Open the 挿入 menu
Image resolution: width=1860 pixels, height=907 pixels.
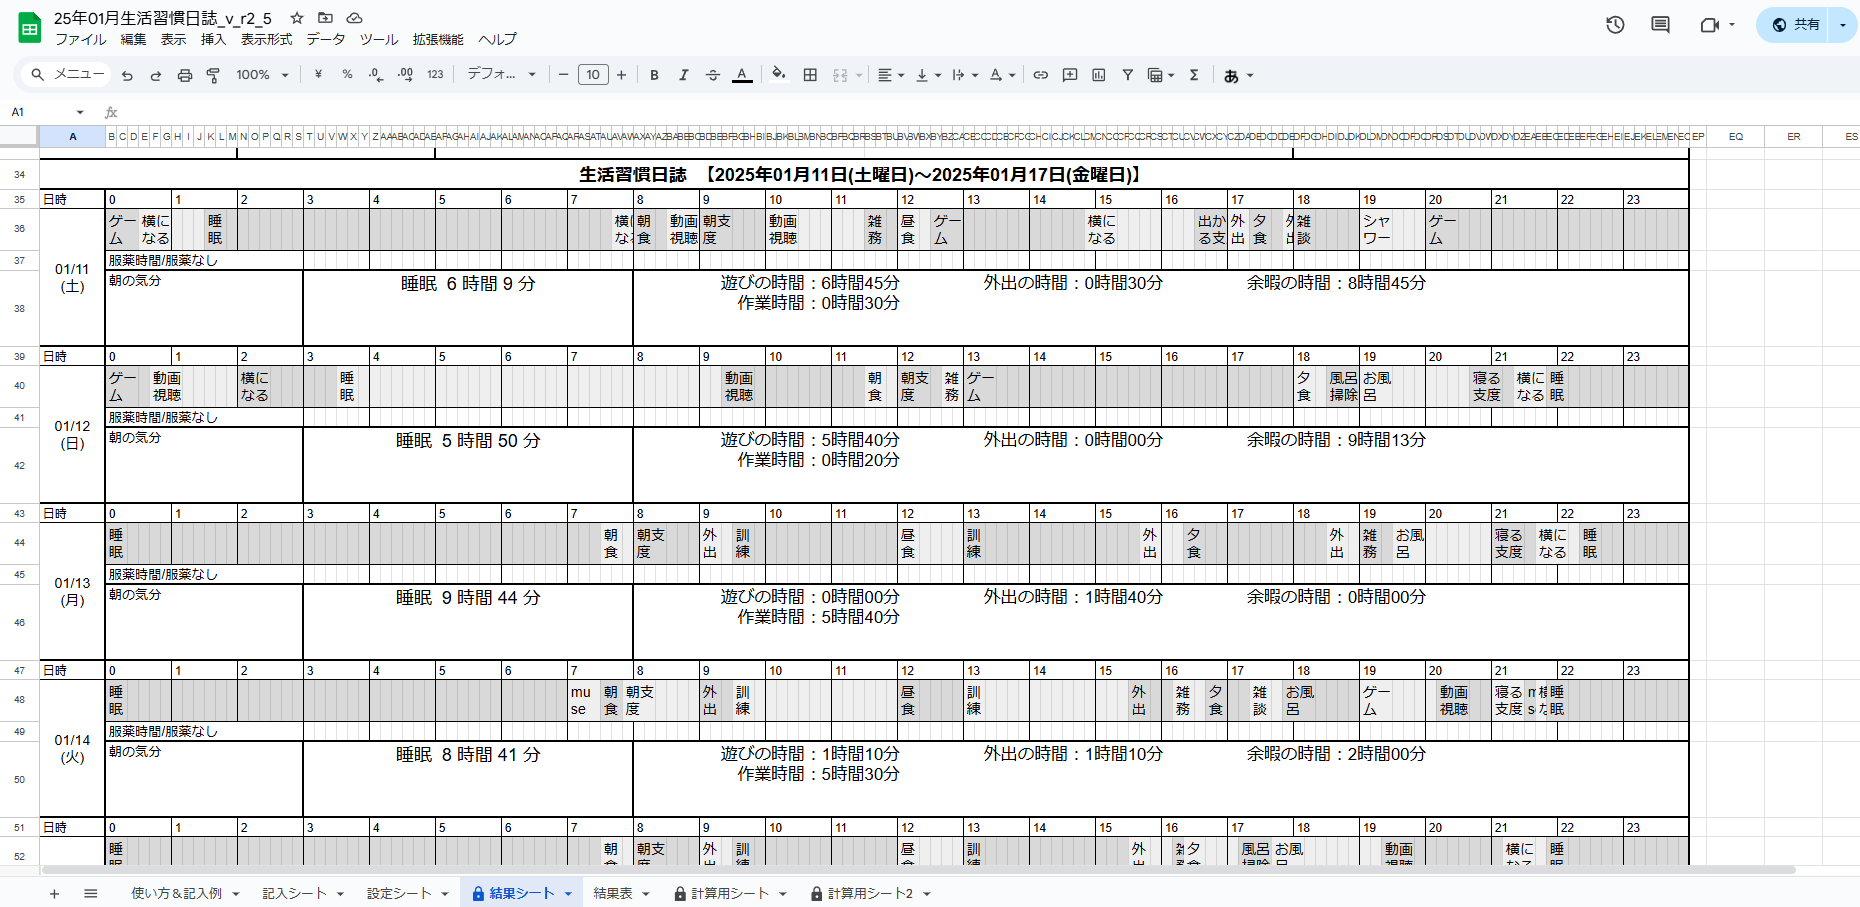tap(214, 40)
